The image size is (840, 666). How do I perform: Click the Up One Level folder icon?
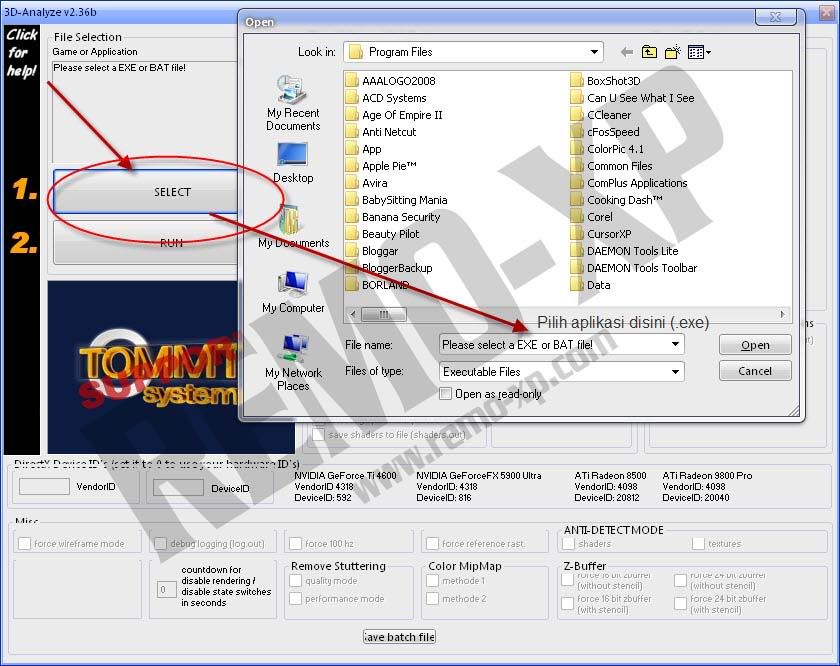[x=650, y=52]
